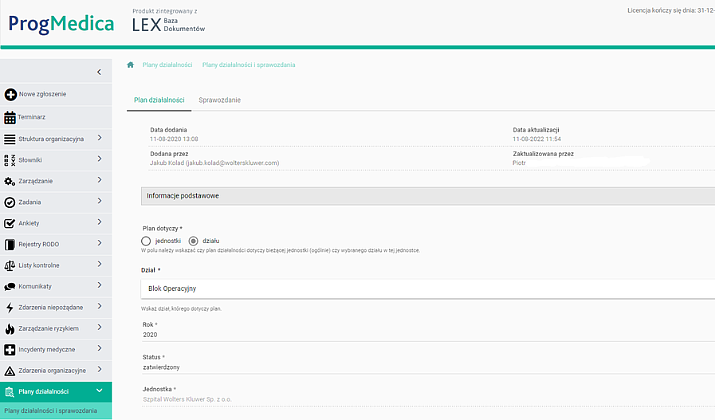The width and height of the screenshot is (715, 420).
Task: Click Plany działalności breadcrumb link
Action: click(167, 65)
